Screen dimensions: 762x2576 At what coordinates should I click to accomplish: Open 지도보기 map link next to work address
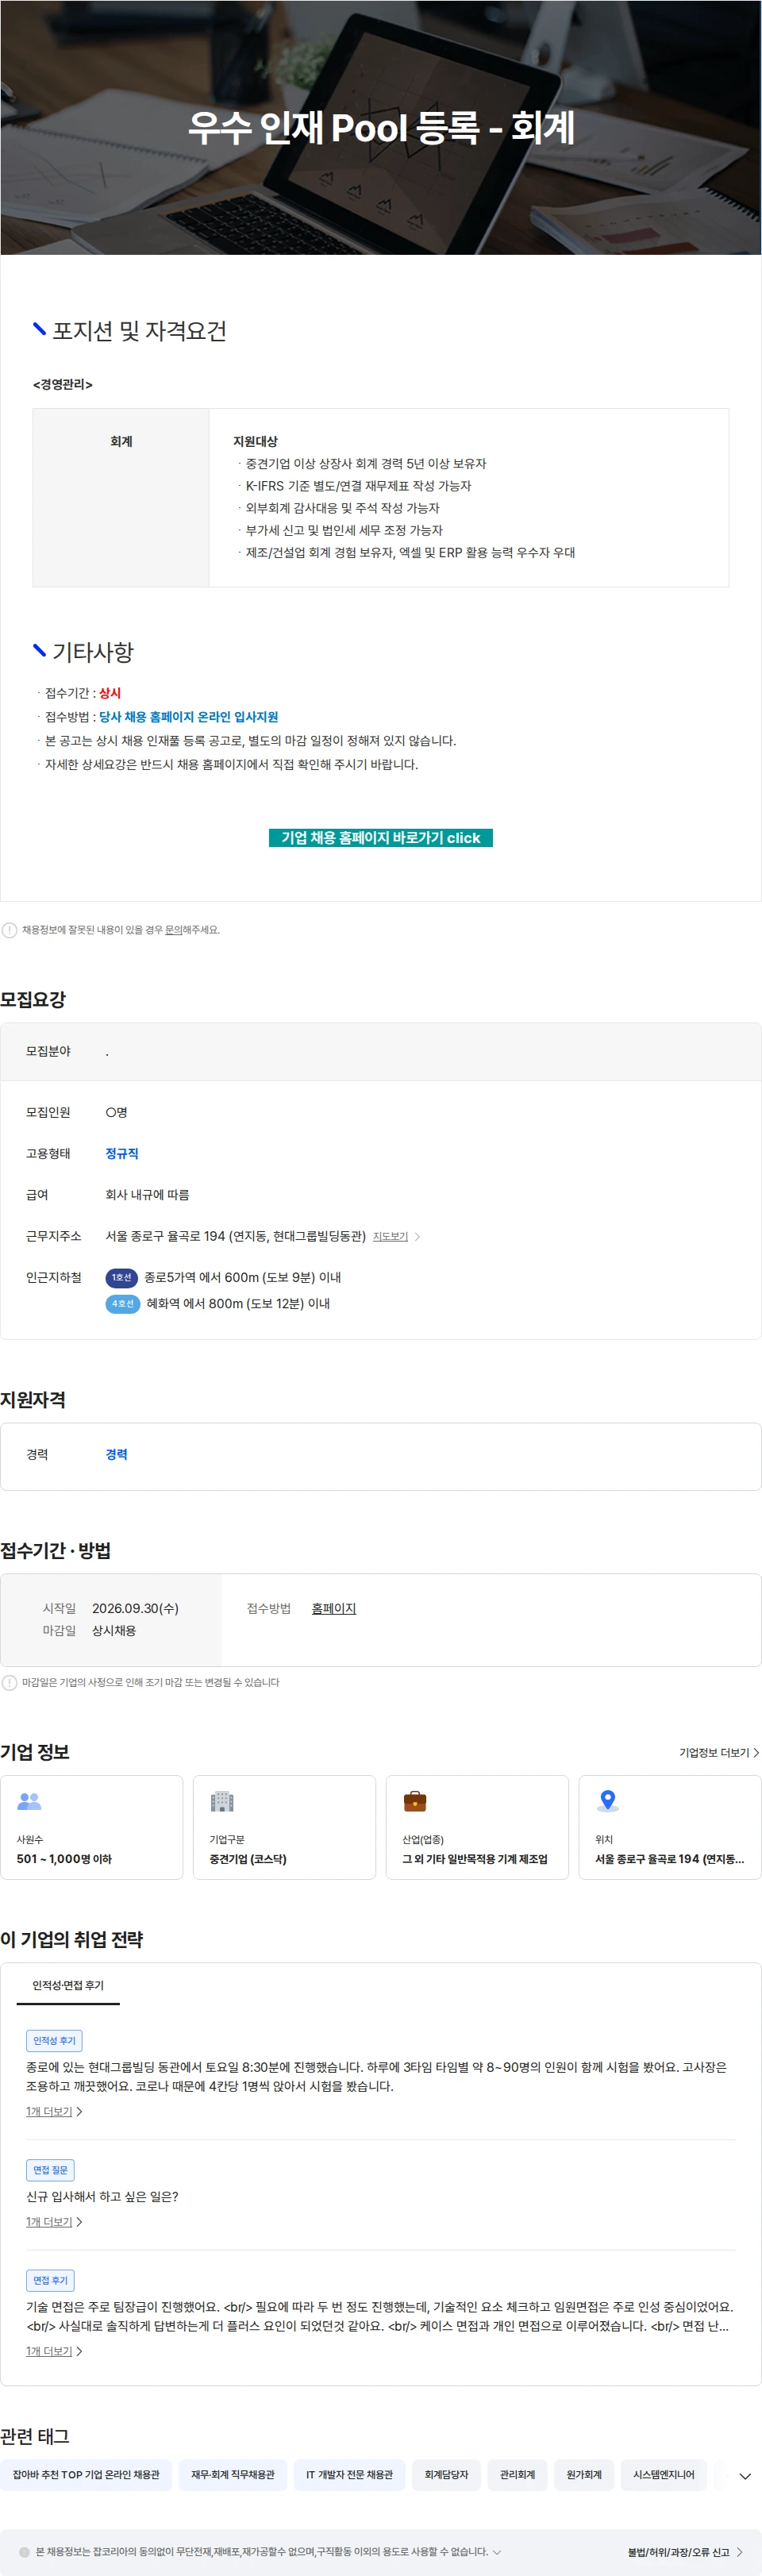pos(390,1237)
